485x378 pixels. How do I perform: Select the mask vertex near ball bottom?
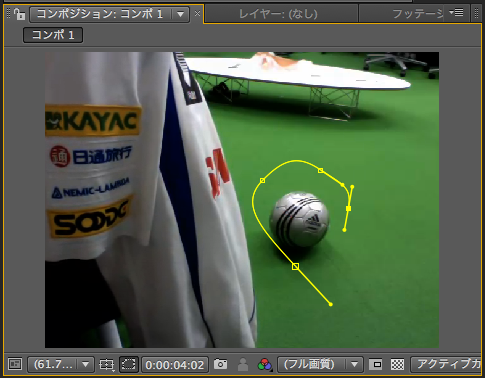coord(295,266)
